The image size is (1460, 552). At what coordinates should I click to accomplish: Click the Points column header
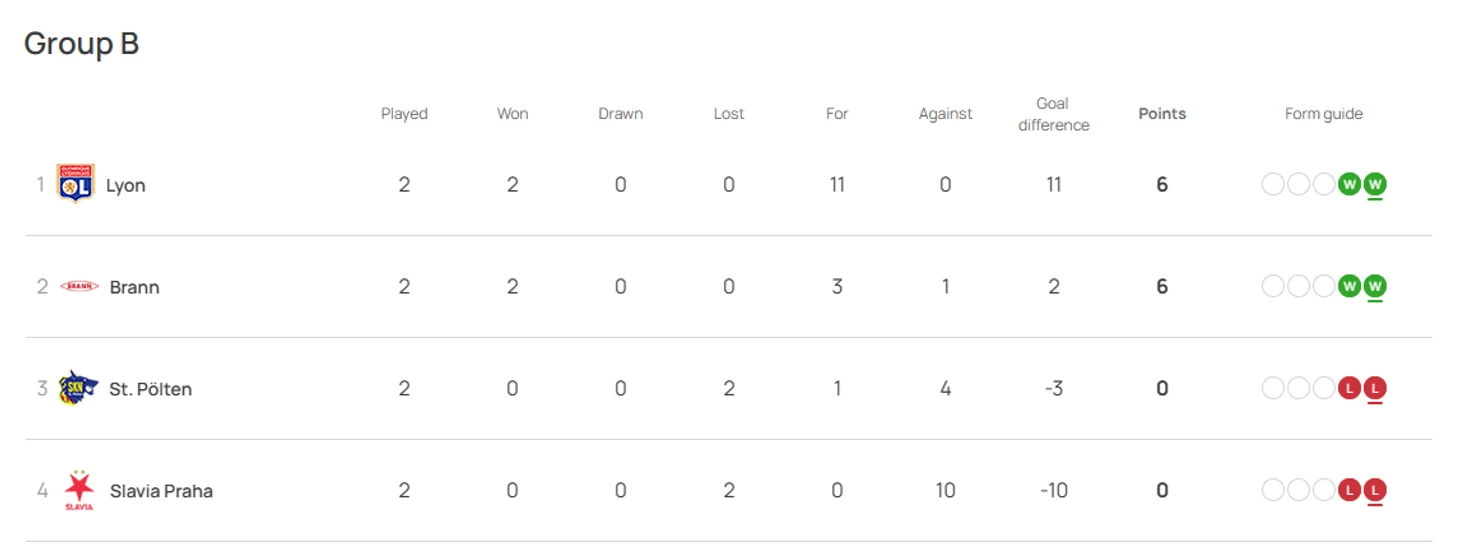[x=1162, y=114]
